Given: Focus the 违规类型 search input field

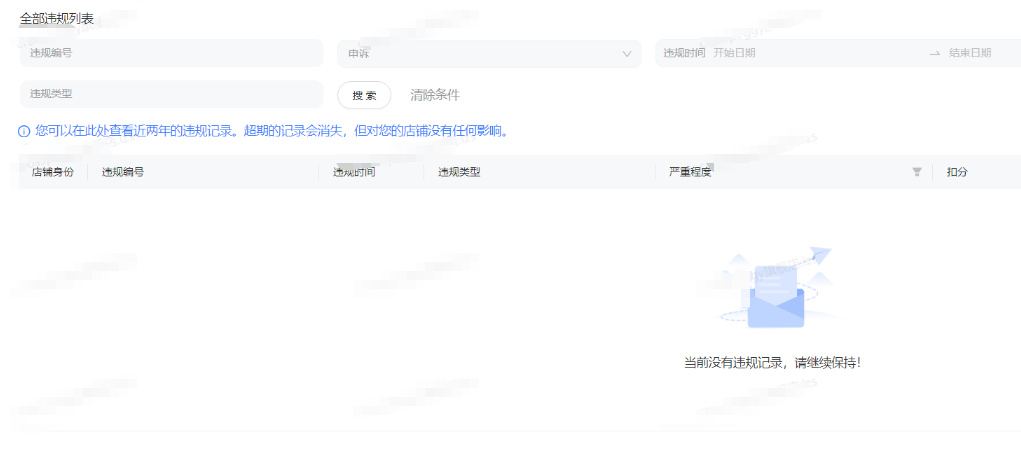Looking at the screenshot, I should 171,94.
